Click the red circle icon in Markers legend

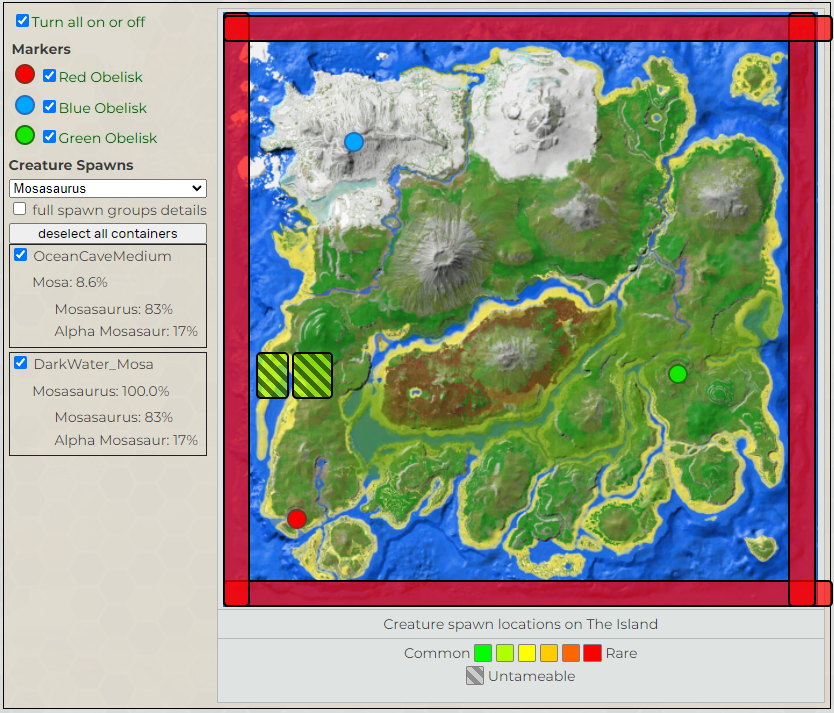pyautogui.click(x=25, y=74)
